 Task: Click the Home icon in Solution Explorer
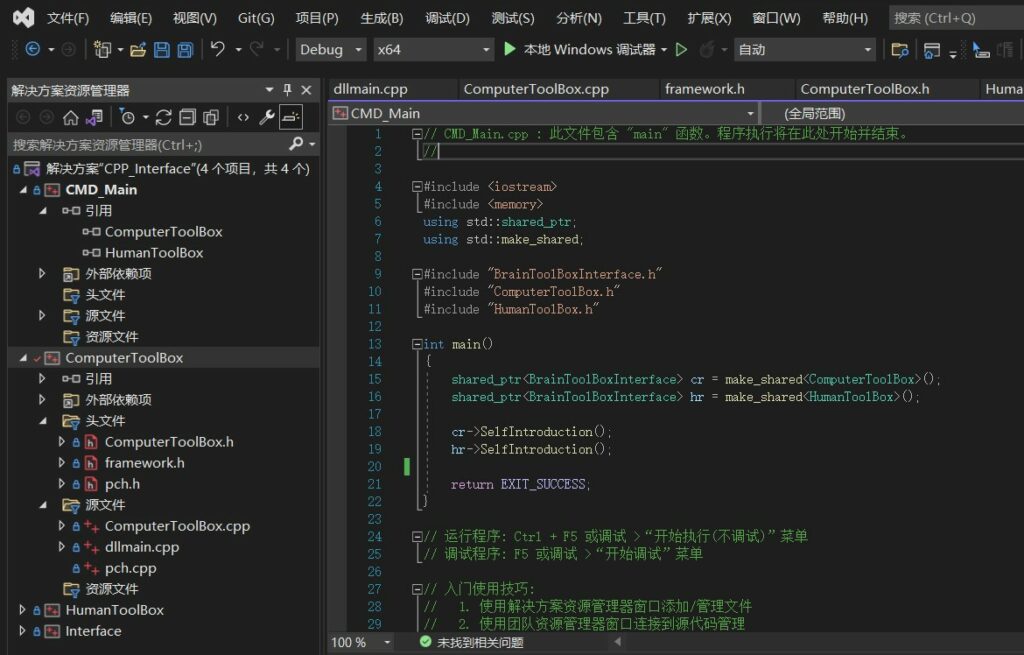(71, 117)
